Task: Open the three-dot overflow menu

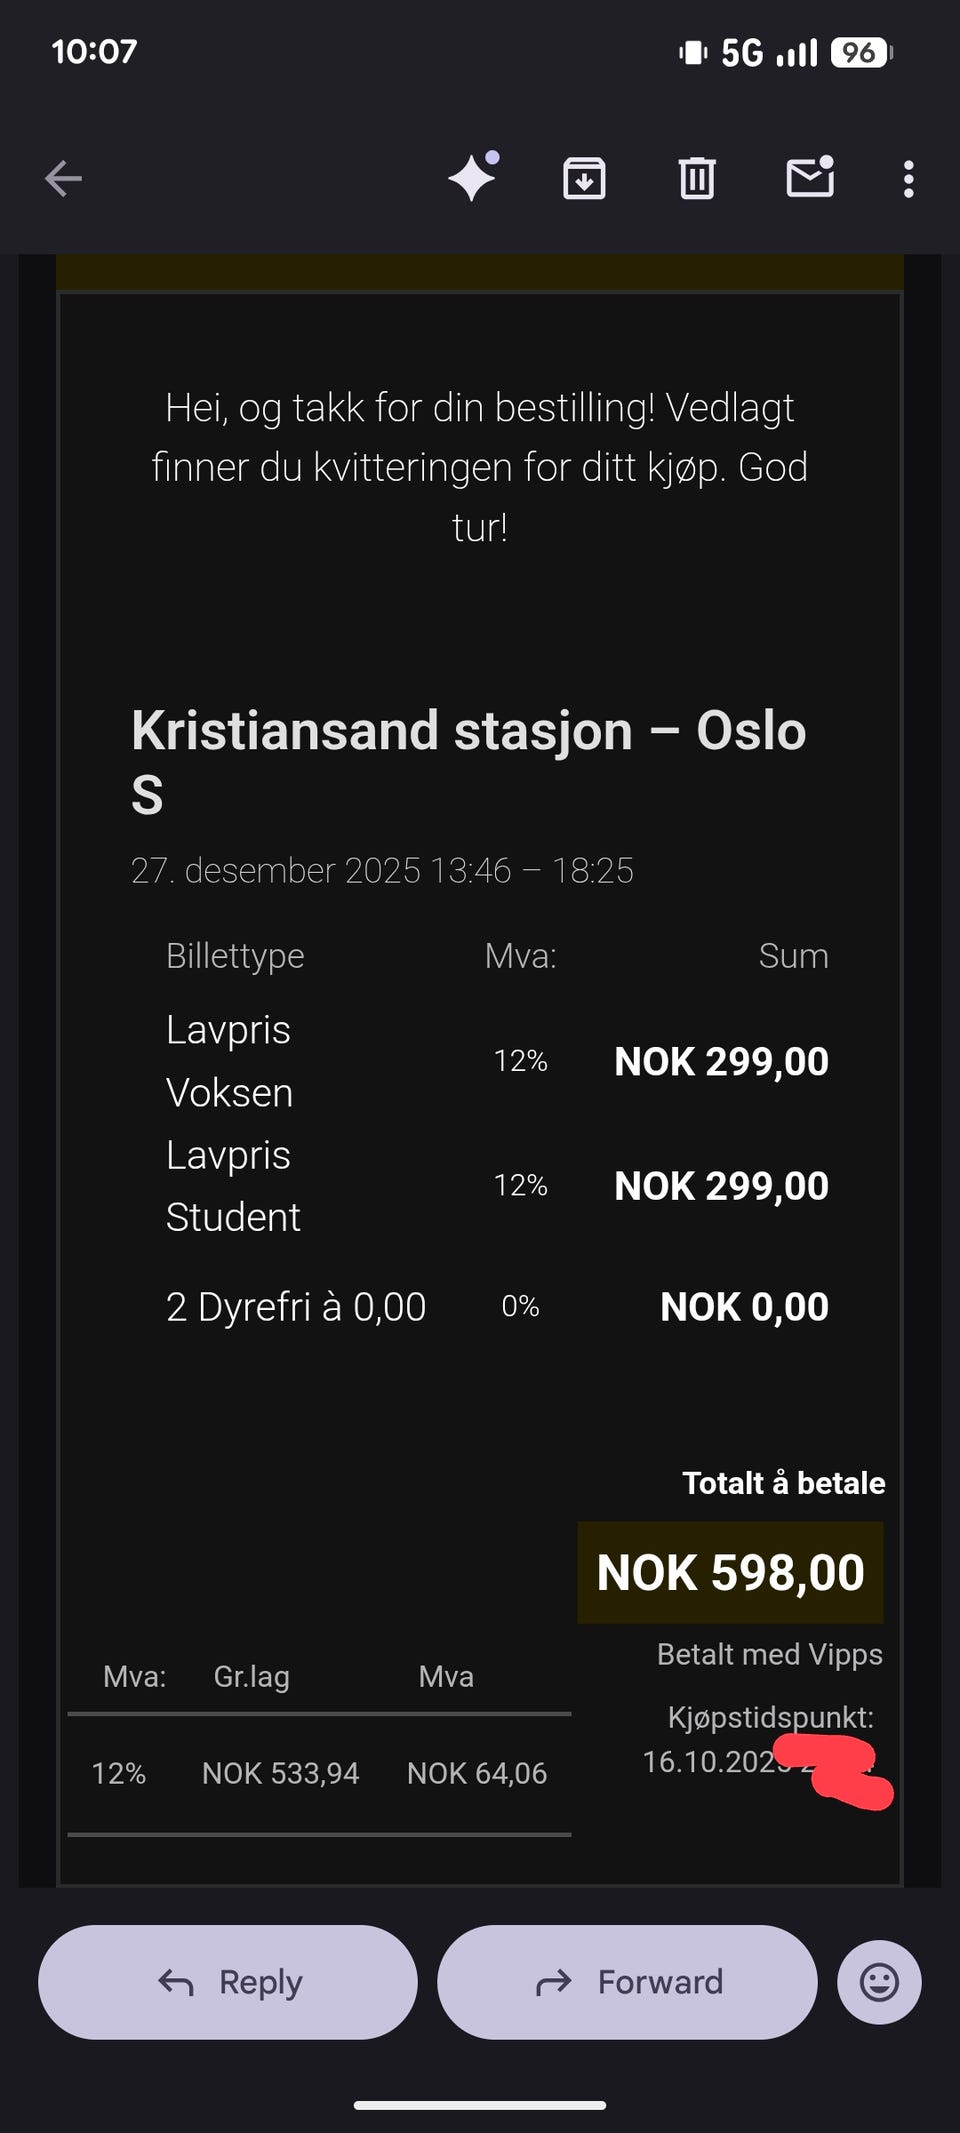Action: coord(908,179)
